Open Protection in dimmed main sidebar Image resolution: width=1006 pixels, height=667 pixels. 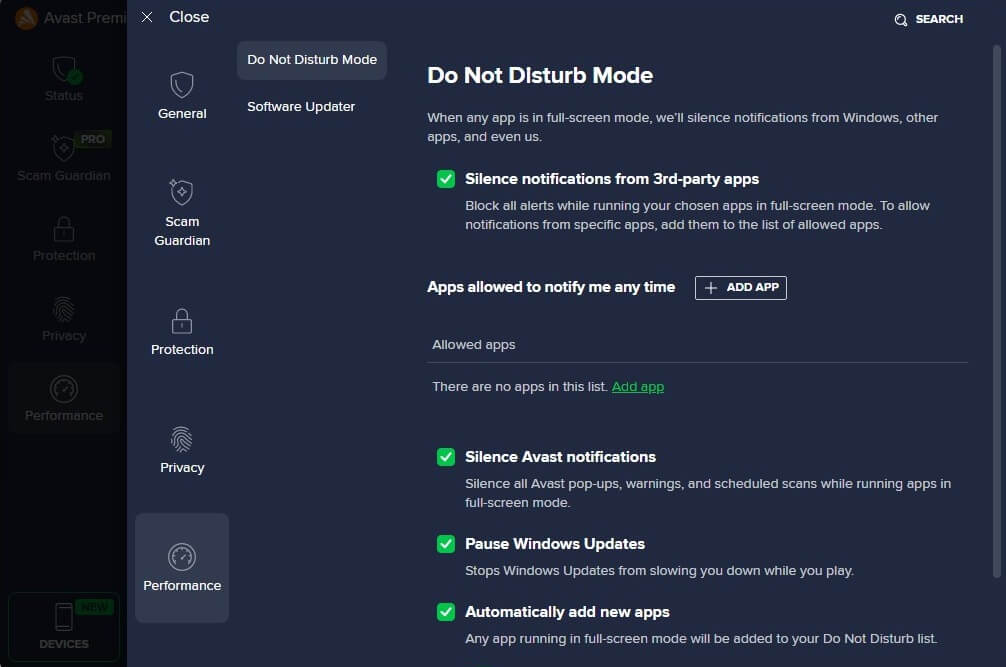click(x=64, y=239)
